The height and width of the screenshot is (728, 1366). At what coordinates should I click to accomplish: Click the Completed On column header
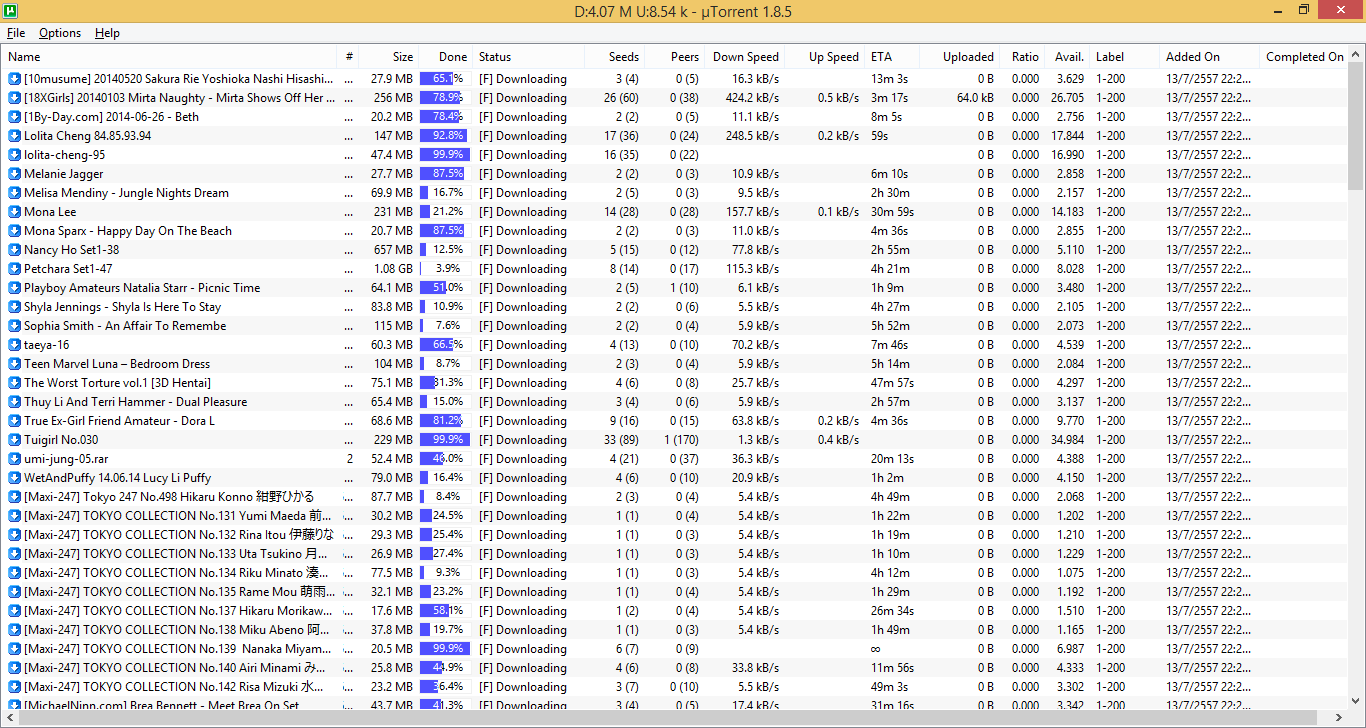1305,57
